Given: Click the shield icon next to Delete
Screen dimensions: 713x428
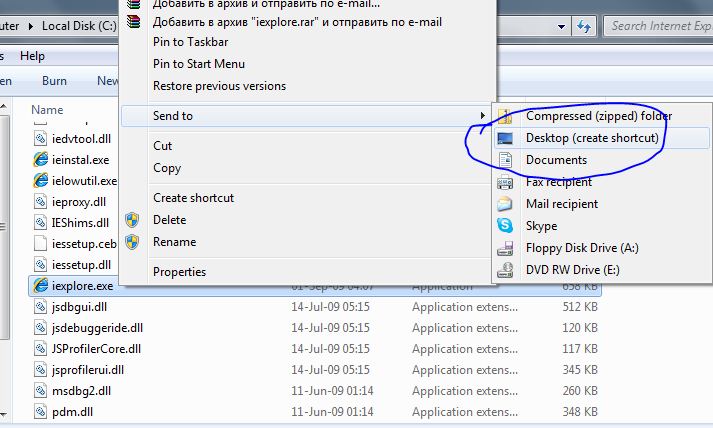Looking at the screenshot, I should [x=132, y=220].
